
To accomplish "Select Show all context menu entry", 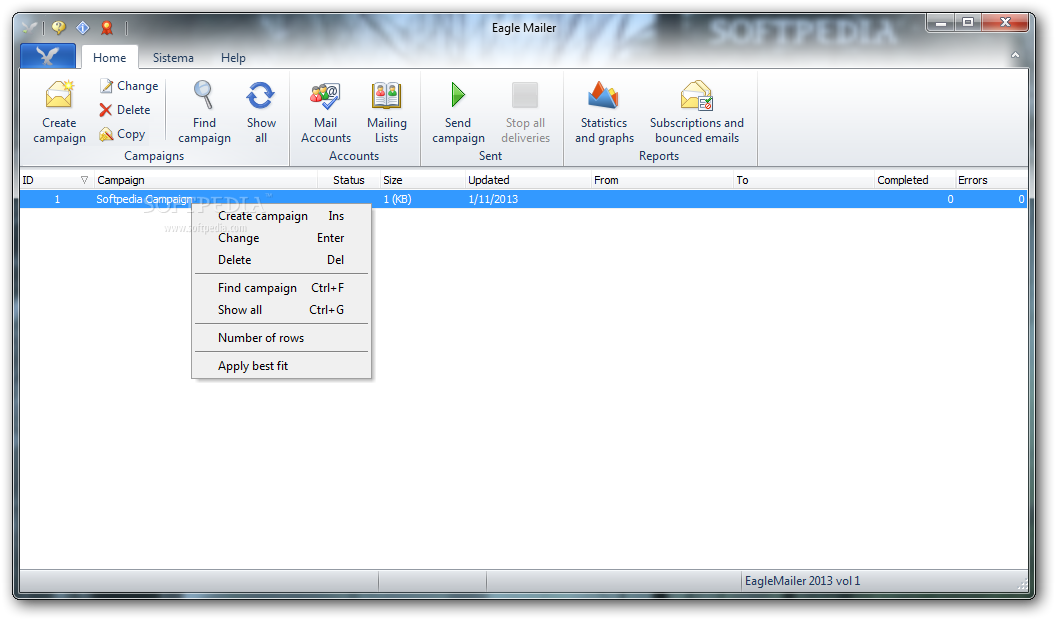I will (282, 310).
